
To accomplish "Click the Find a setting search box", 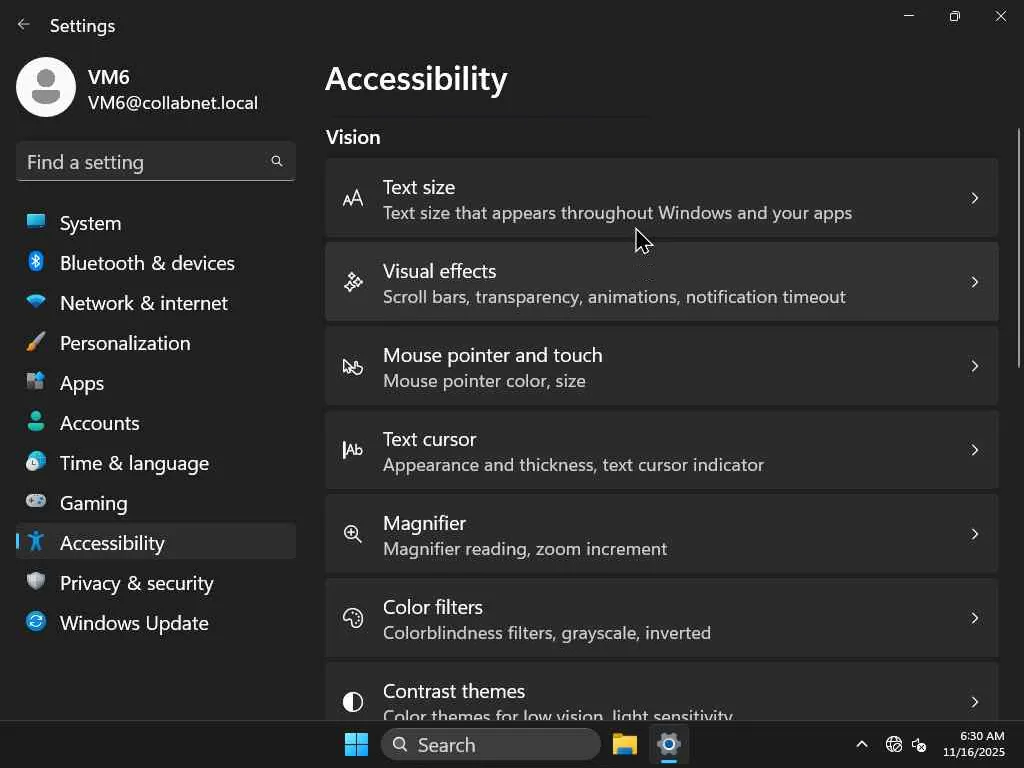I will (145, 162).
